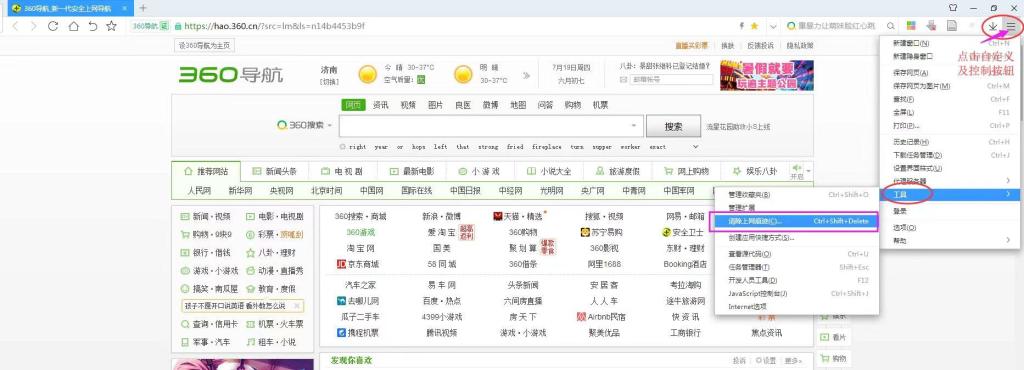Click the 苏宁易购 icon link
1024x370 pixels.
coord(585,232)
